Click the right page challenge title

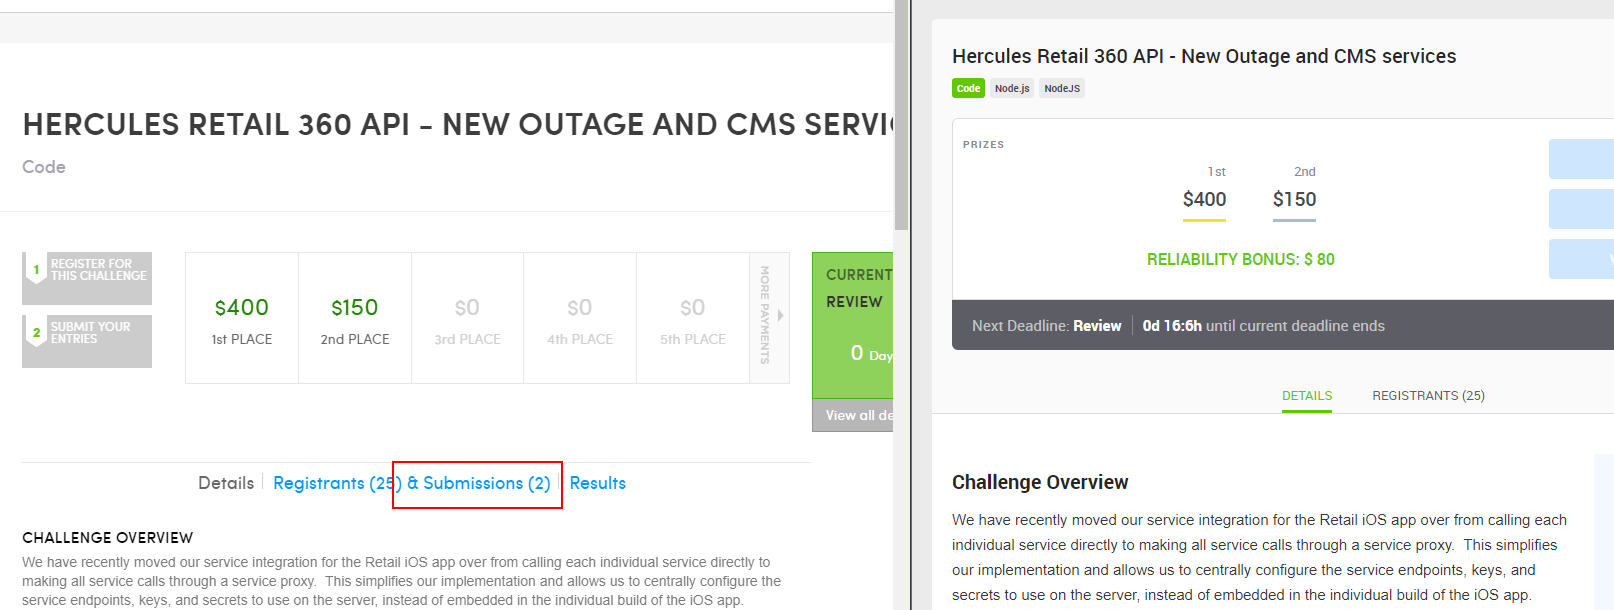(1204, 56)
